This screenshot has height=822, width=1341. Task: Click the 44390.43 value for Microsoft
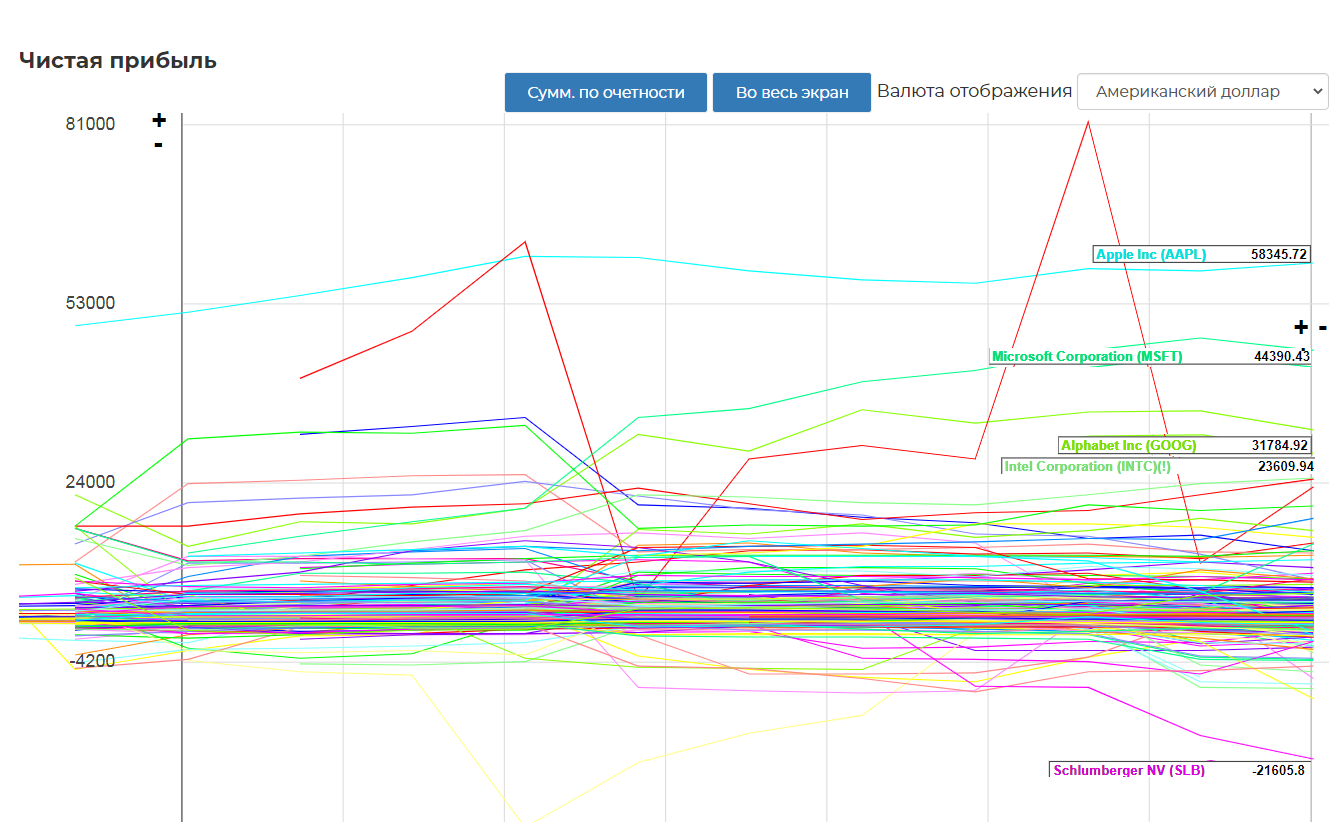1281,356
